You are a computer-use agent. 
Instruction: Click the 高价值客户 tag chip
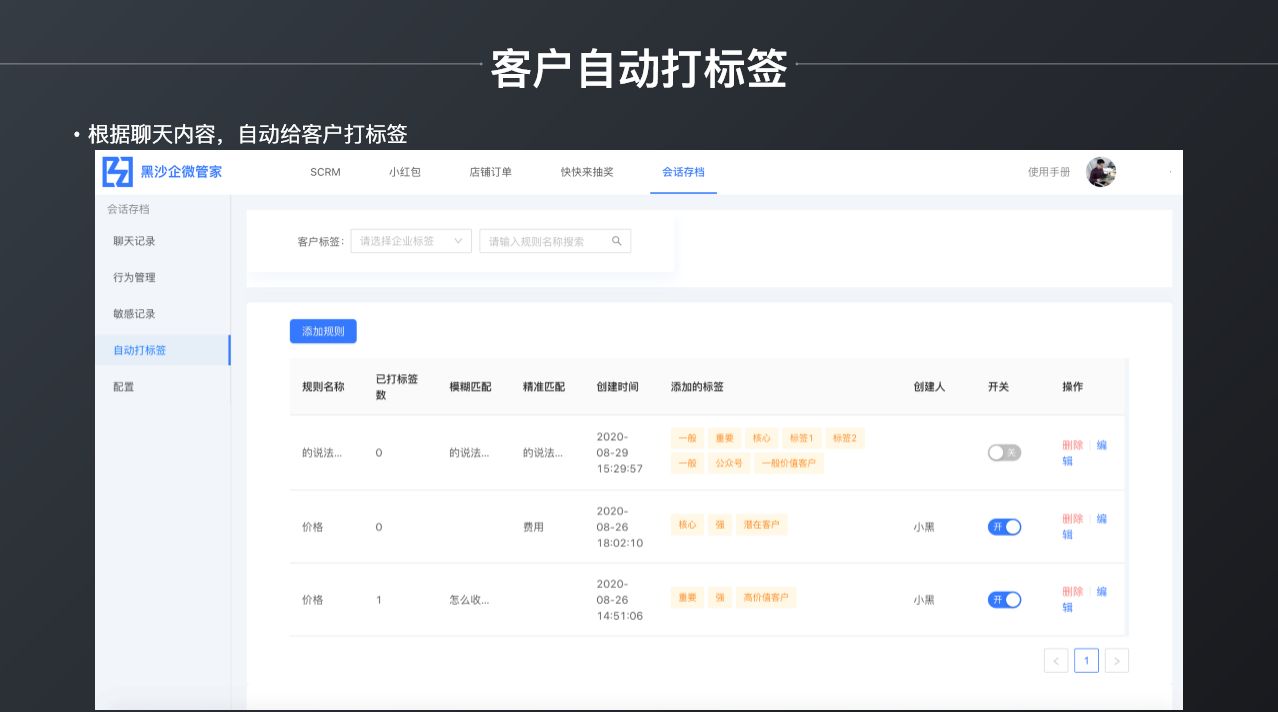[x=766, y=598]
